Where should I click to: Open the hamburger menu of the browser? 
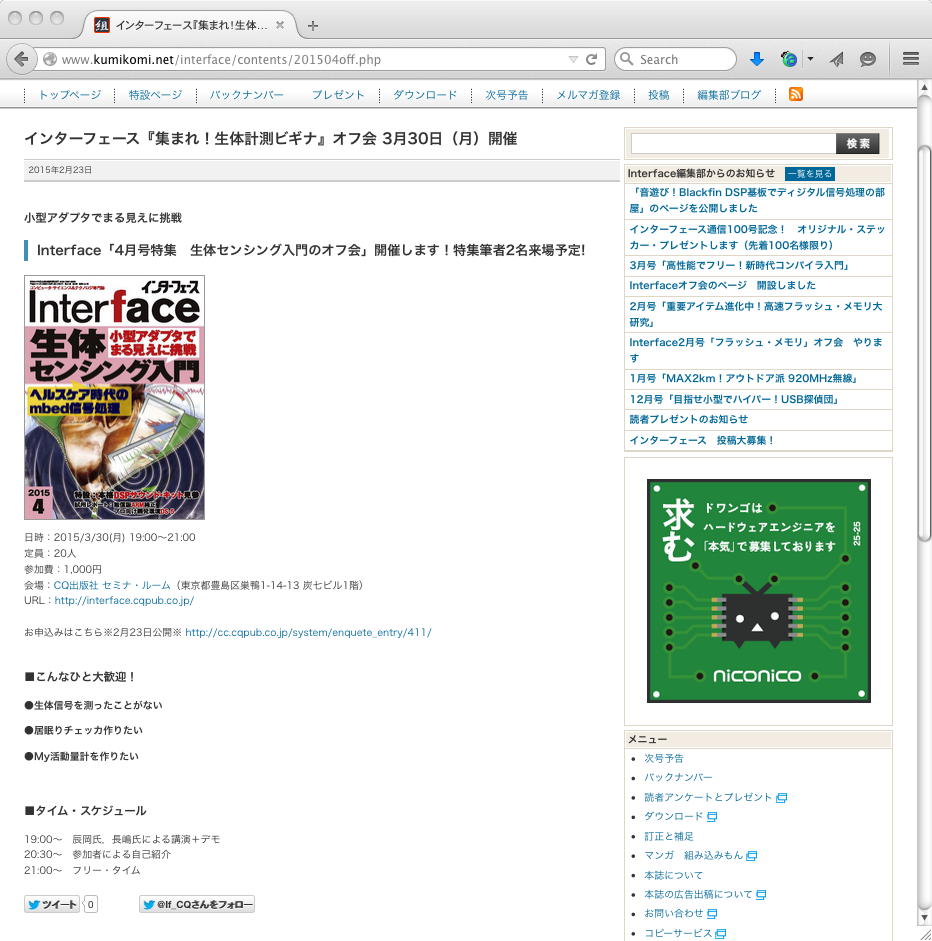click(911, 58)
